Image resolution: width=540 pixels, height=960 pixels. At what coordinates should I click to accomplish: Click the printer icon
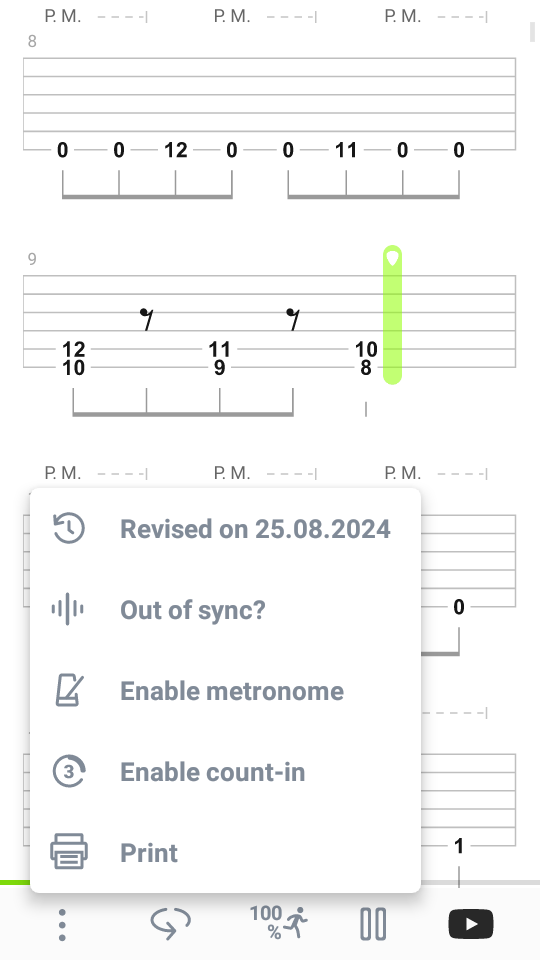[69, 852]
